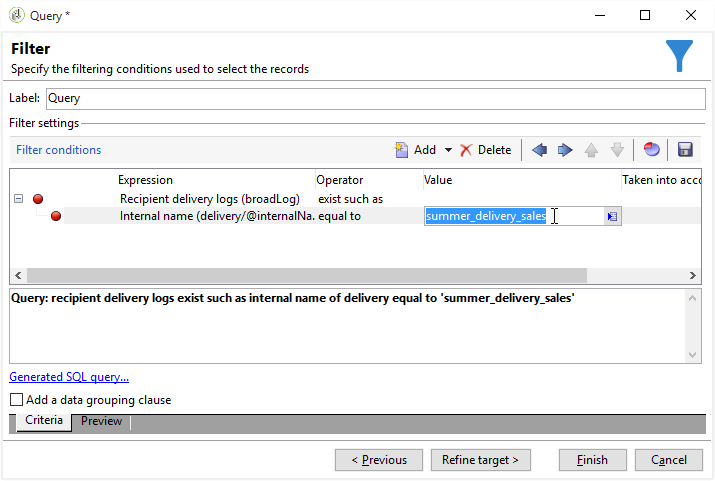715x481 pixels.
Task: Click query description scroll up arrow
Action: tap(692, 298)
